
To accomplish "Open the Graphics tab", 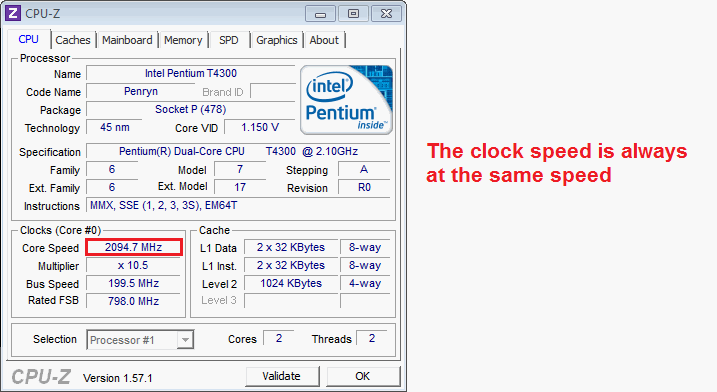I will [x=277, y=40].
